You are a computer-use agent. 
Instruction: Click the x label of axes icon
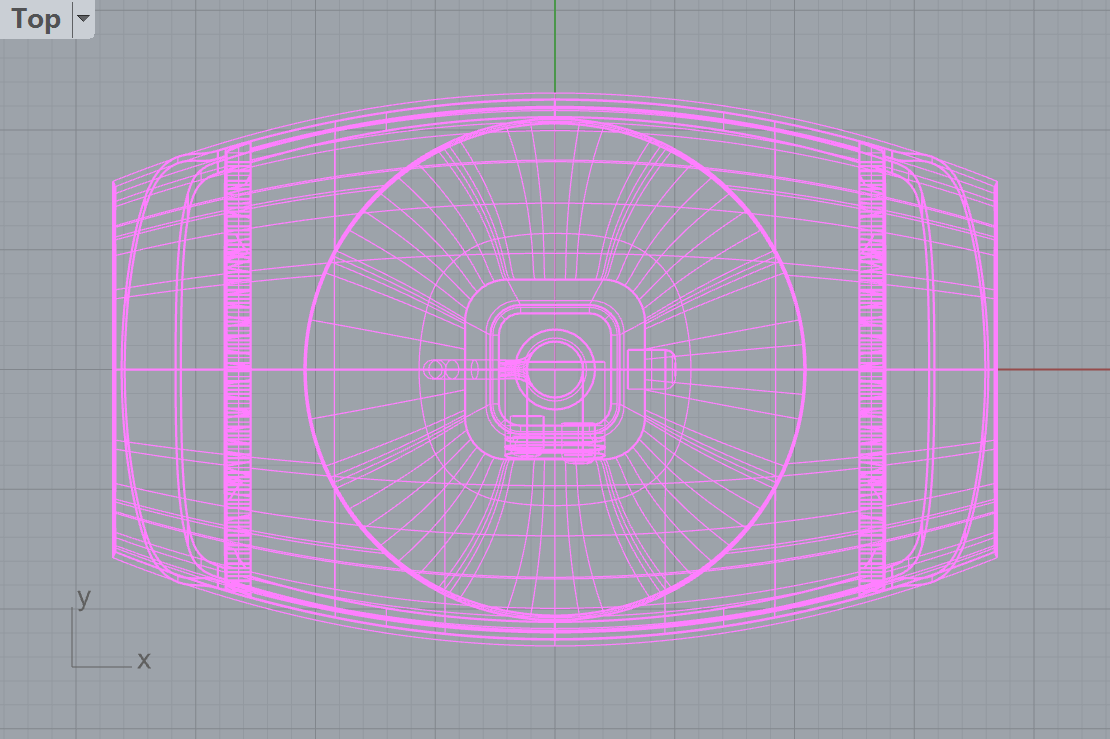pos(144,660)
